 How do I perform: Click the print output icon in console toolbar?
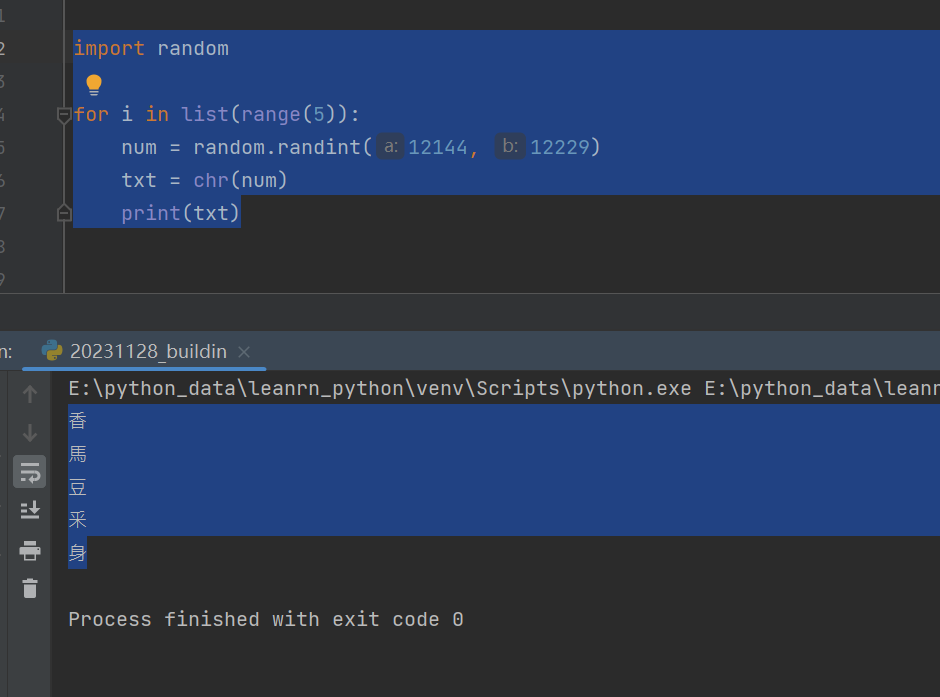point(29,549)
